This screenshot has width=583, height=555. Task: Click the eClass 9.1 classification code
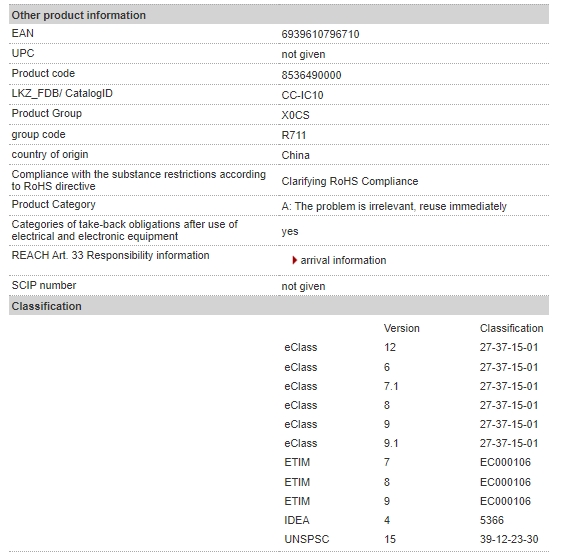pyautogui.click(x=509, y=443)
